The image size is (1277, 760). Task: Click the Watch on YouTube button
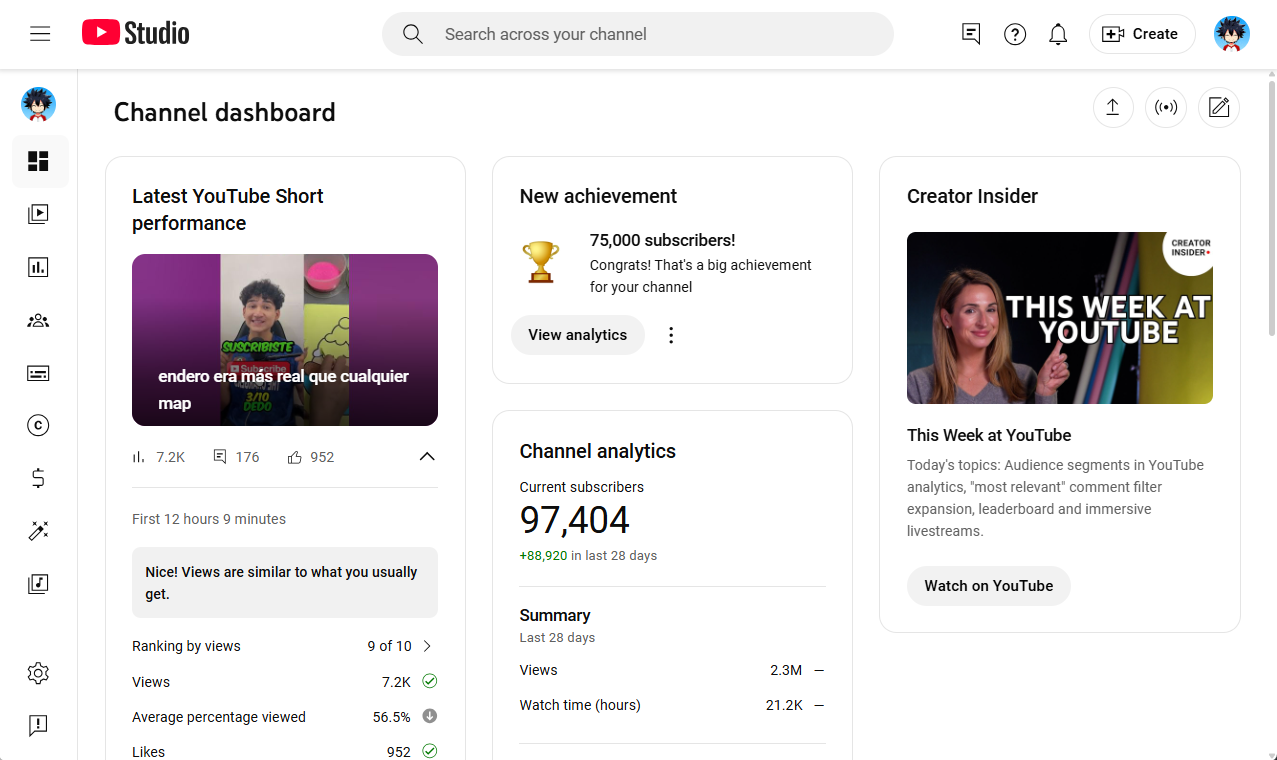(989, 586)
